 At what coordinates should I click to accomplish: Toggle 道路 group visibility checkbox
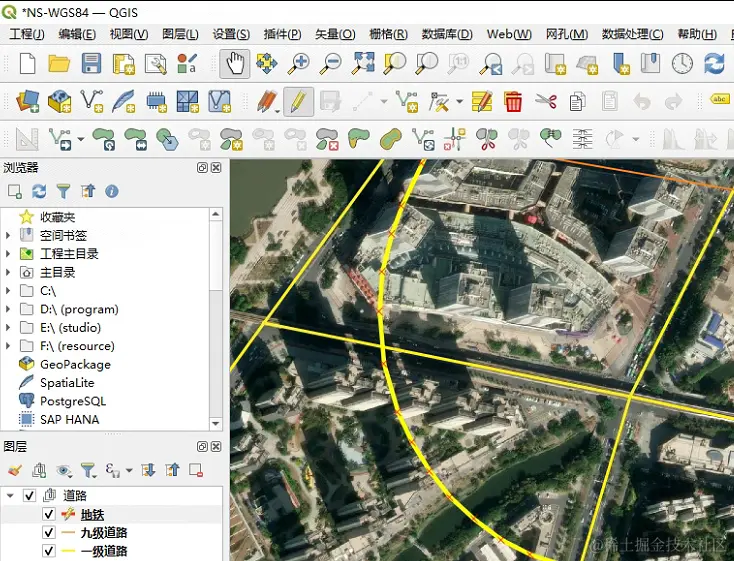(29, 495)
